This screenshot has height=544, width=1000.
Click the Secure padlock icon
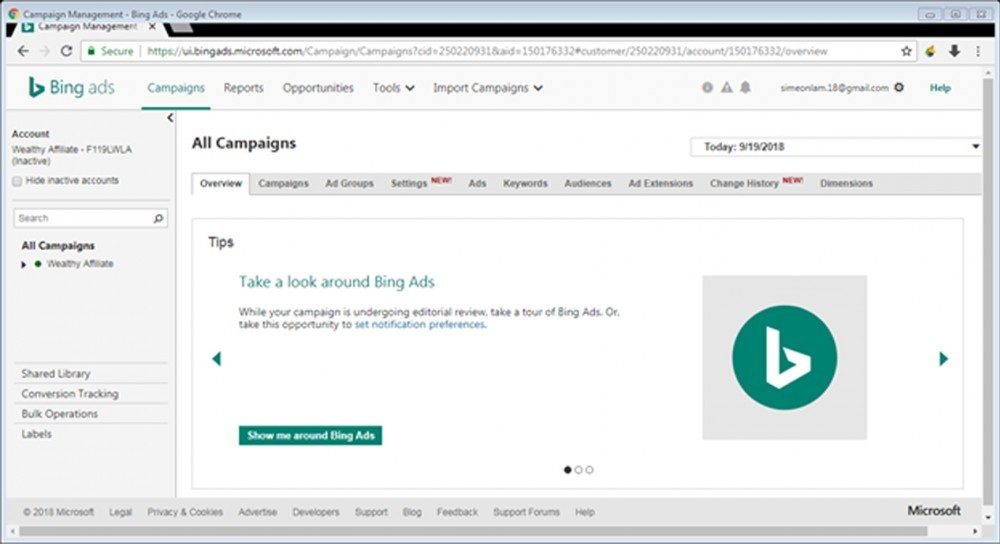pyautogui.click(x=91, y=51)
